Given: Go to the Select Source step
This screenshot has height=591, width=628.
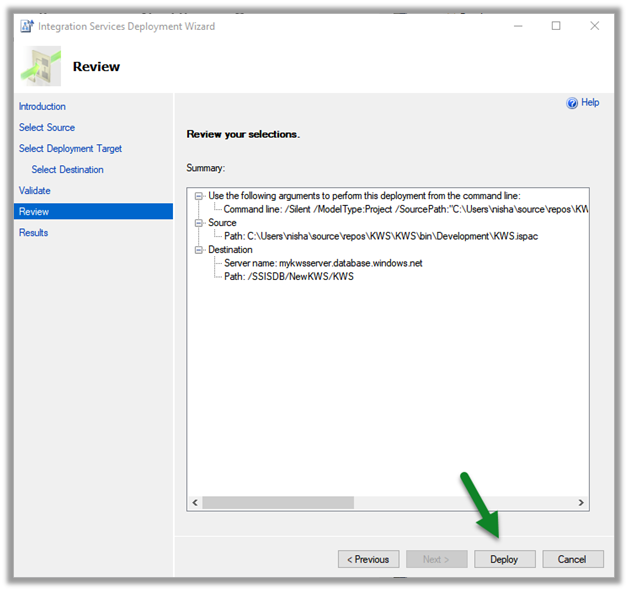Looking at the screenshot, I should (x=47, y=127).
